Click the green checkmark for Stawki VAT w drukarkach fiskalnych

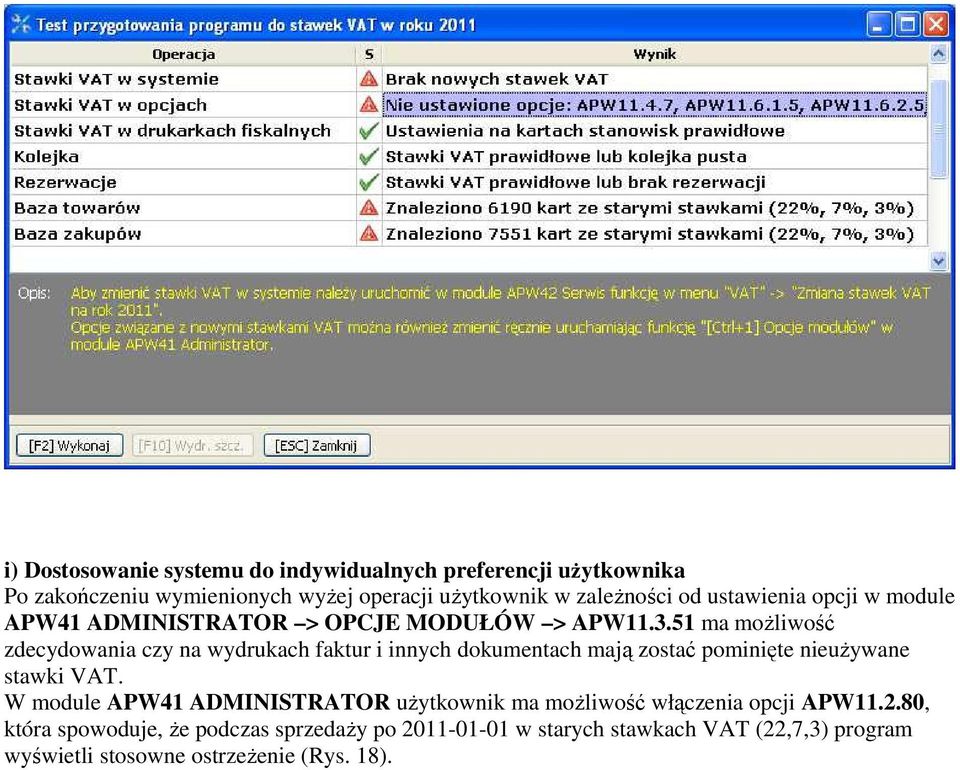pyautogui.click(x=369, y=130)
